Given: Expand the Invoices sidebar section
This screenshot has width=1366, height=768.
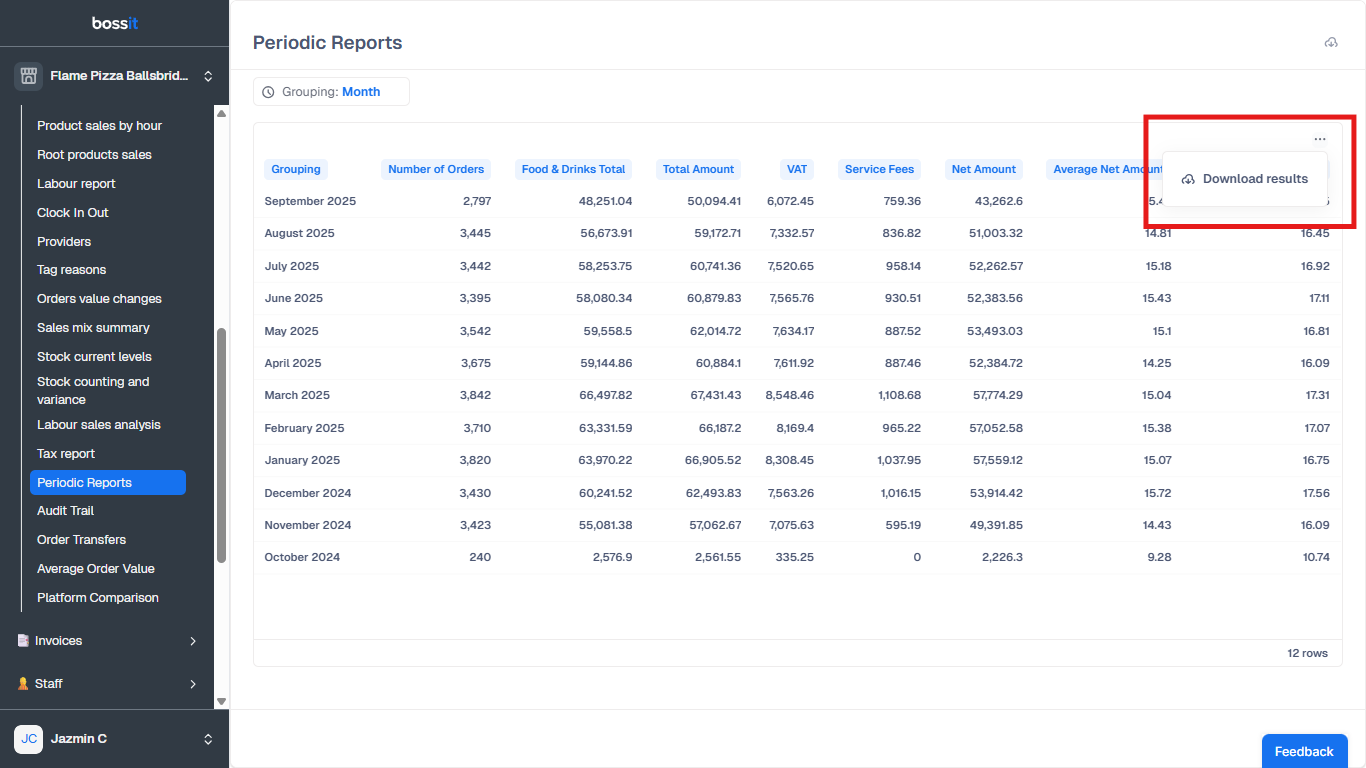Looking at the screenshot, I should pyautogui.click(x=193, y=641).
